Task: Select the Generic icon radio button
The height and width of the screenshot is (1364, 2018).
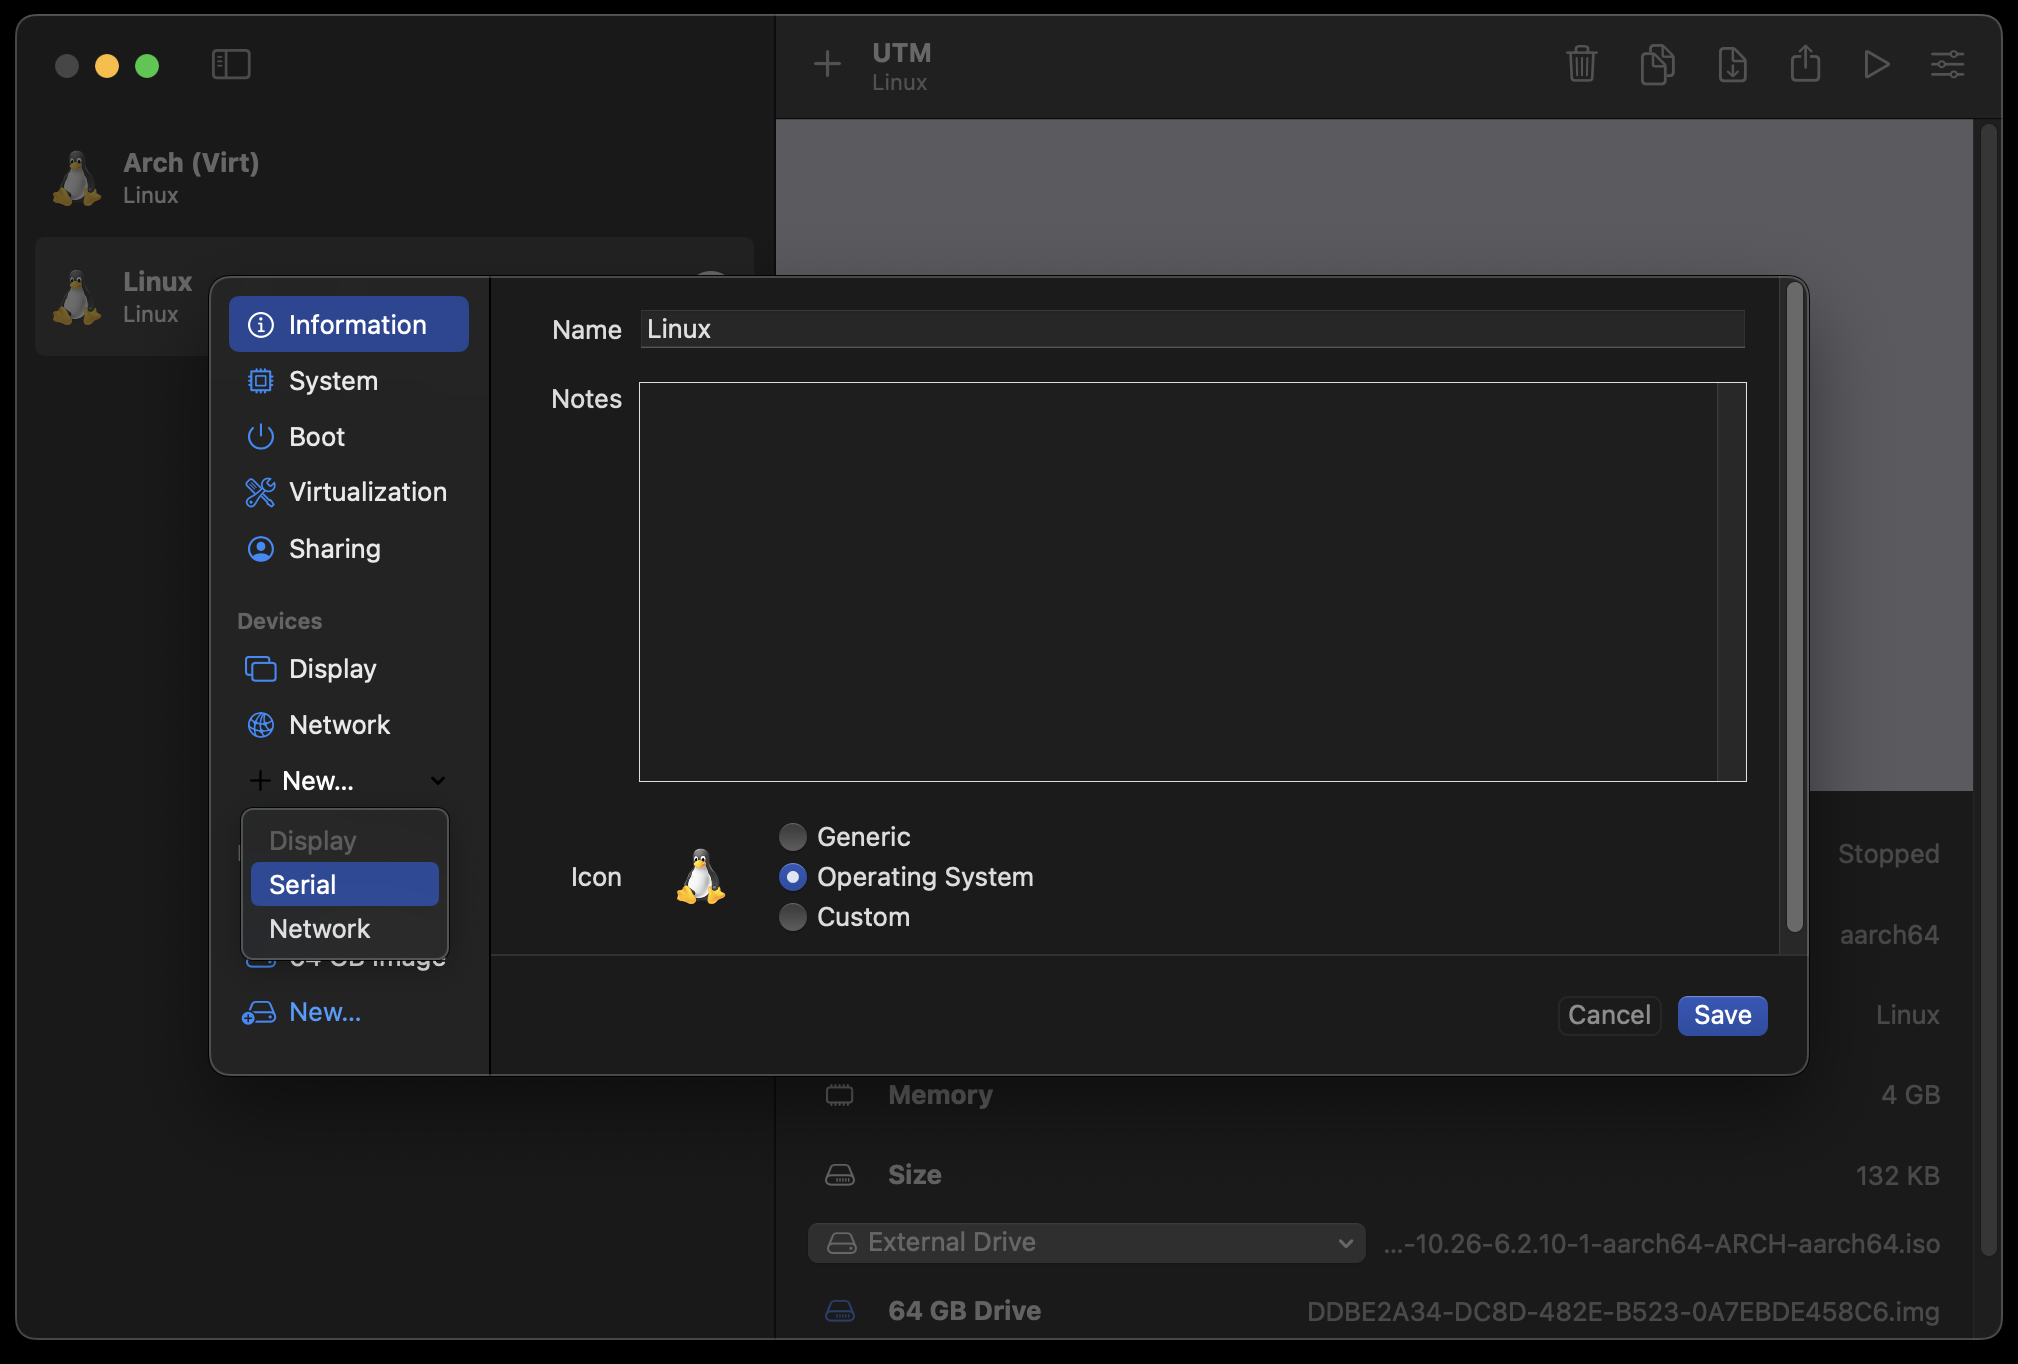Action: click(x=792, y=836)
